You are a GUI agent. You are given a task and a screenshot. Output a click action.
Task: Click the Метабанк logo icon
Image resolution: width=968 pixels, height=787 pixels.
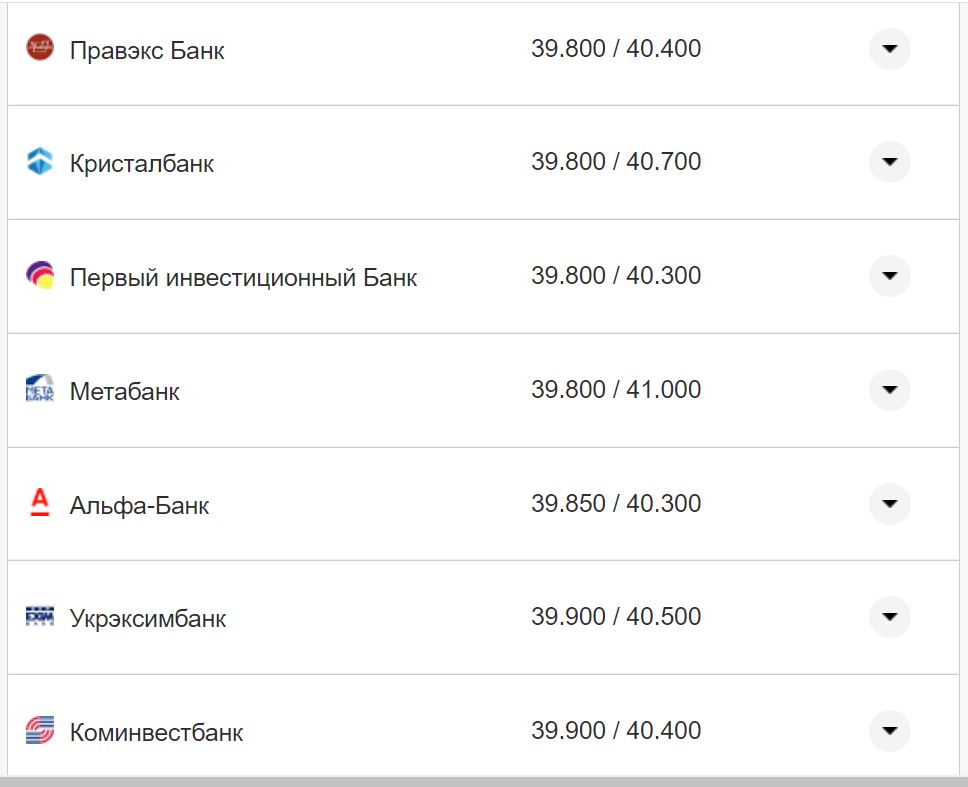coord(40,389)
